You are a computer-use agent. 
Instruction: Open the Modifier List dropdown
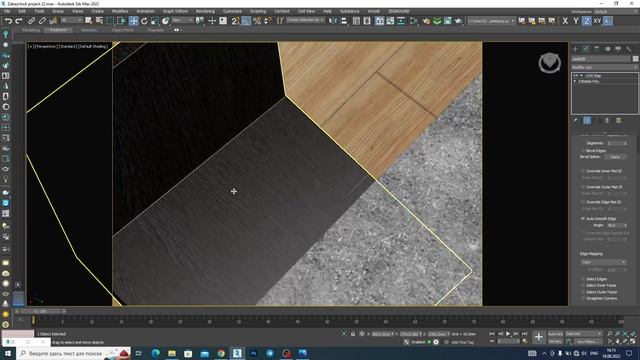tap(604, 67)
